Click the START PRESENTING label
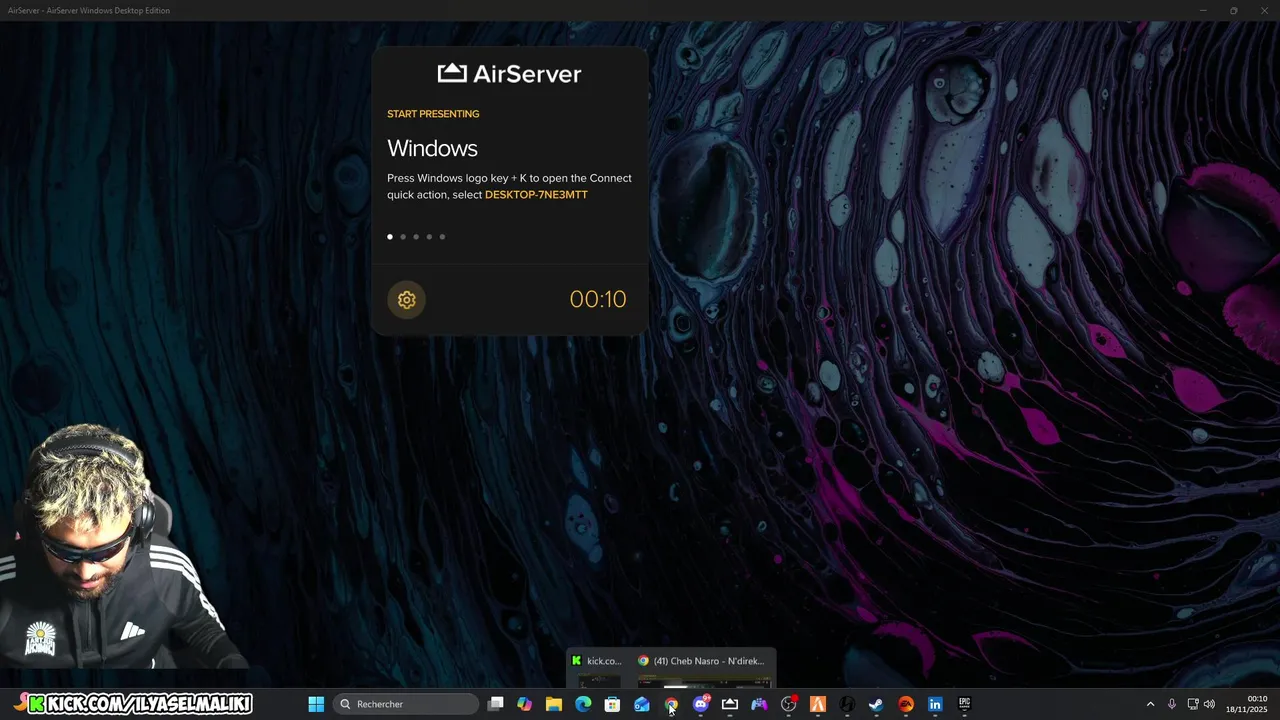Viewport: 1280px width, 720px height. [x=433, y=114]
